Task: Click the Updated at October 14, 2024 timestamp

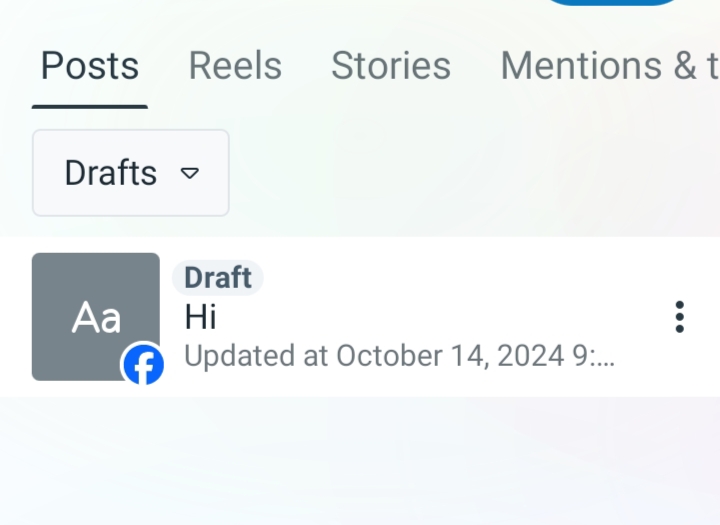Action: click(399, 356)
